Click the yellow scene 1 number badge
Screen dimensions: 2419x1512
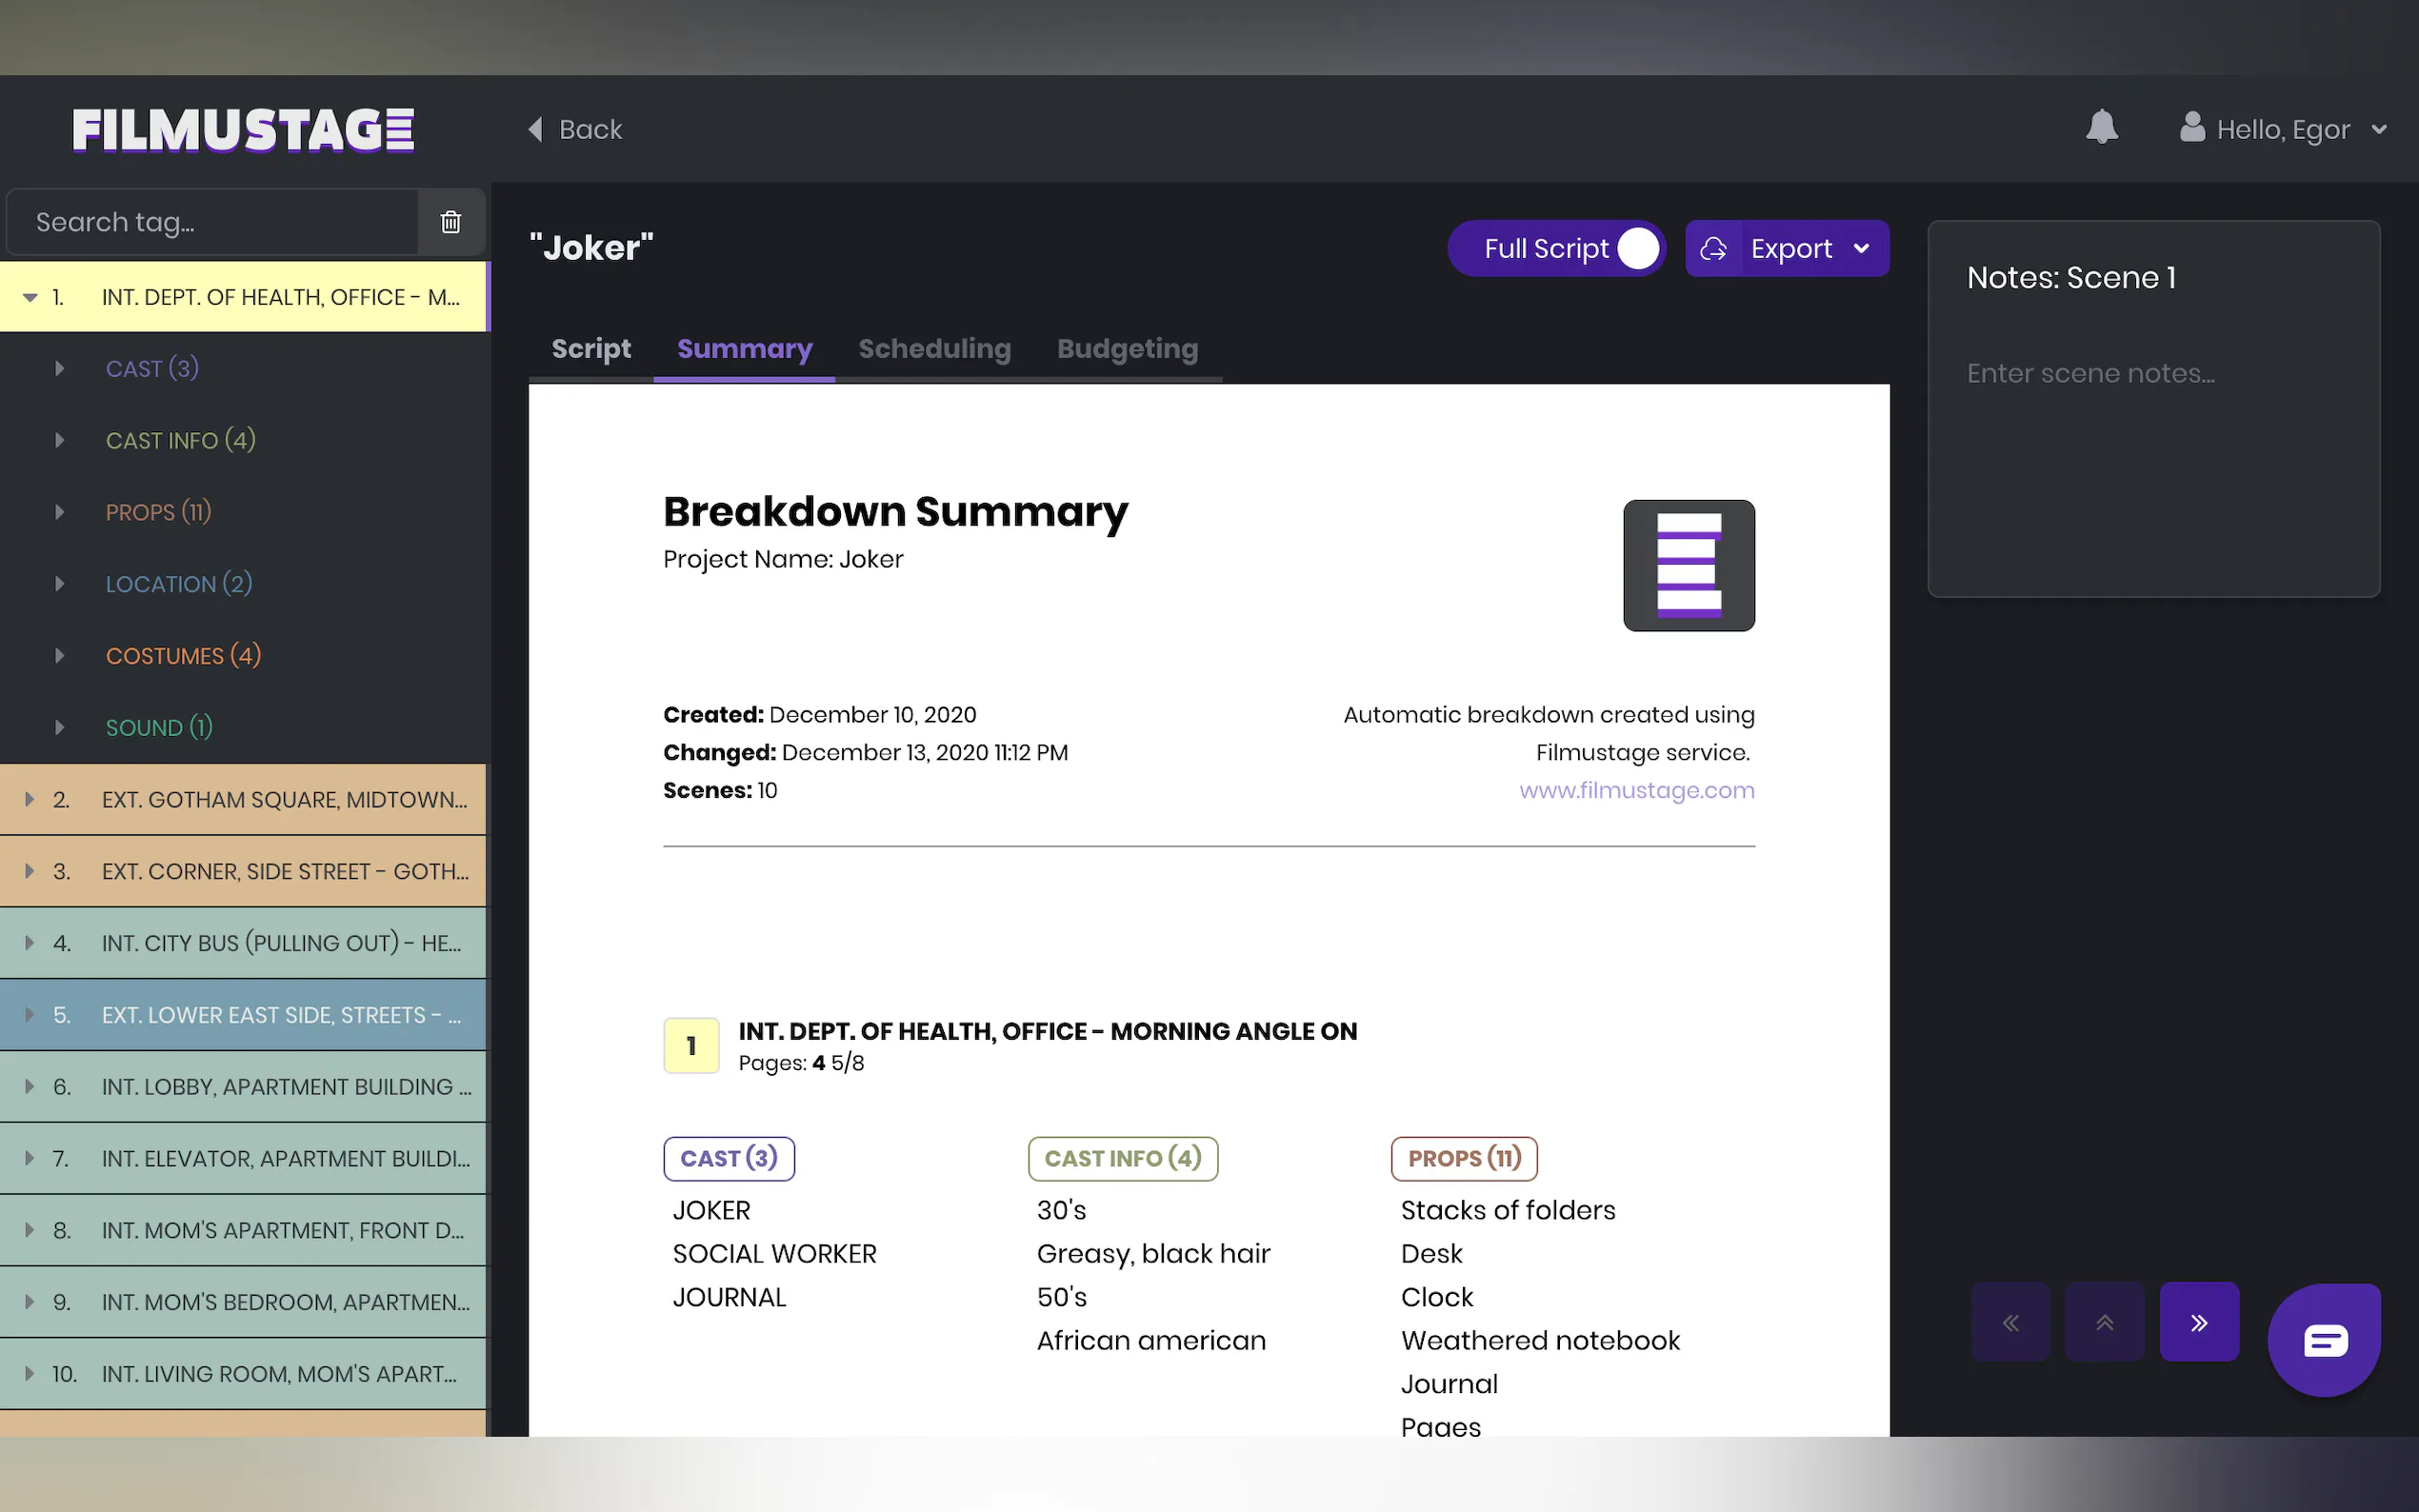(x=691, y=1046)
